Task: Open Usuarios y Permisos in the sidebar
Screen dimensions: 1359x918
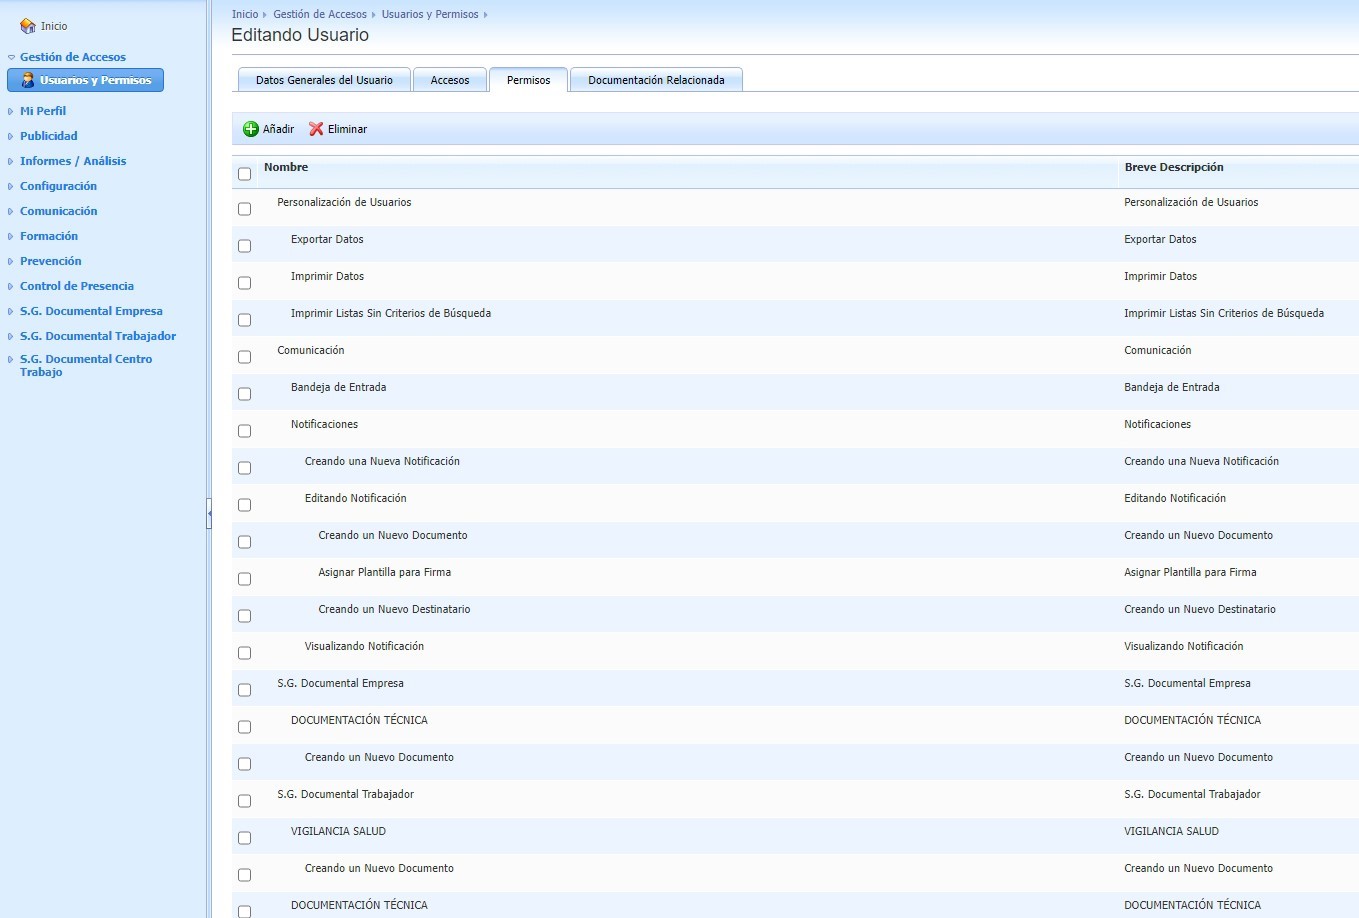Action: coord(85,80)
